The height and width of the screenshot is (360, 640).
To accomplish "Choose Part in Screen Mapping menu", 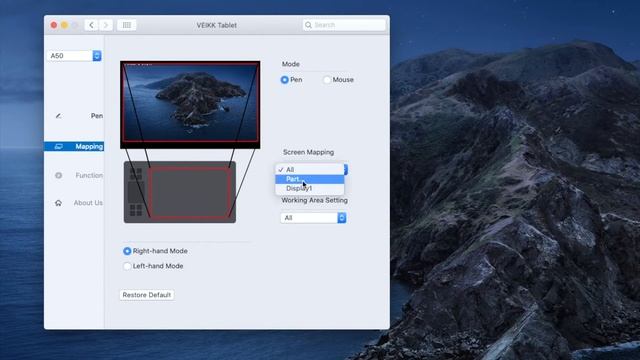I will tap(310, 179).
